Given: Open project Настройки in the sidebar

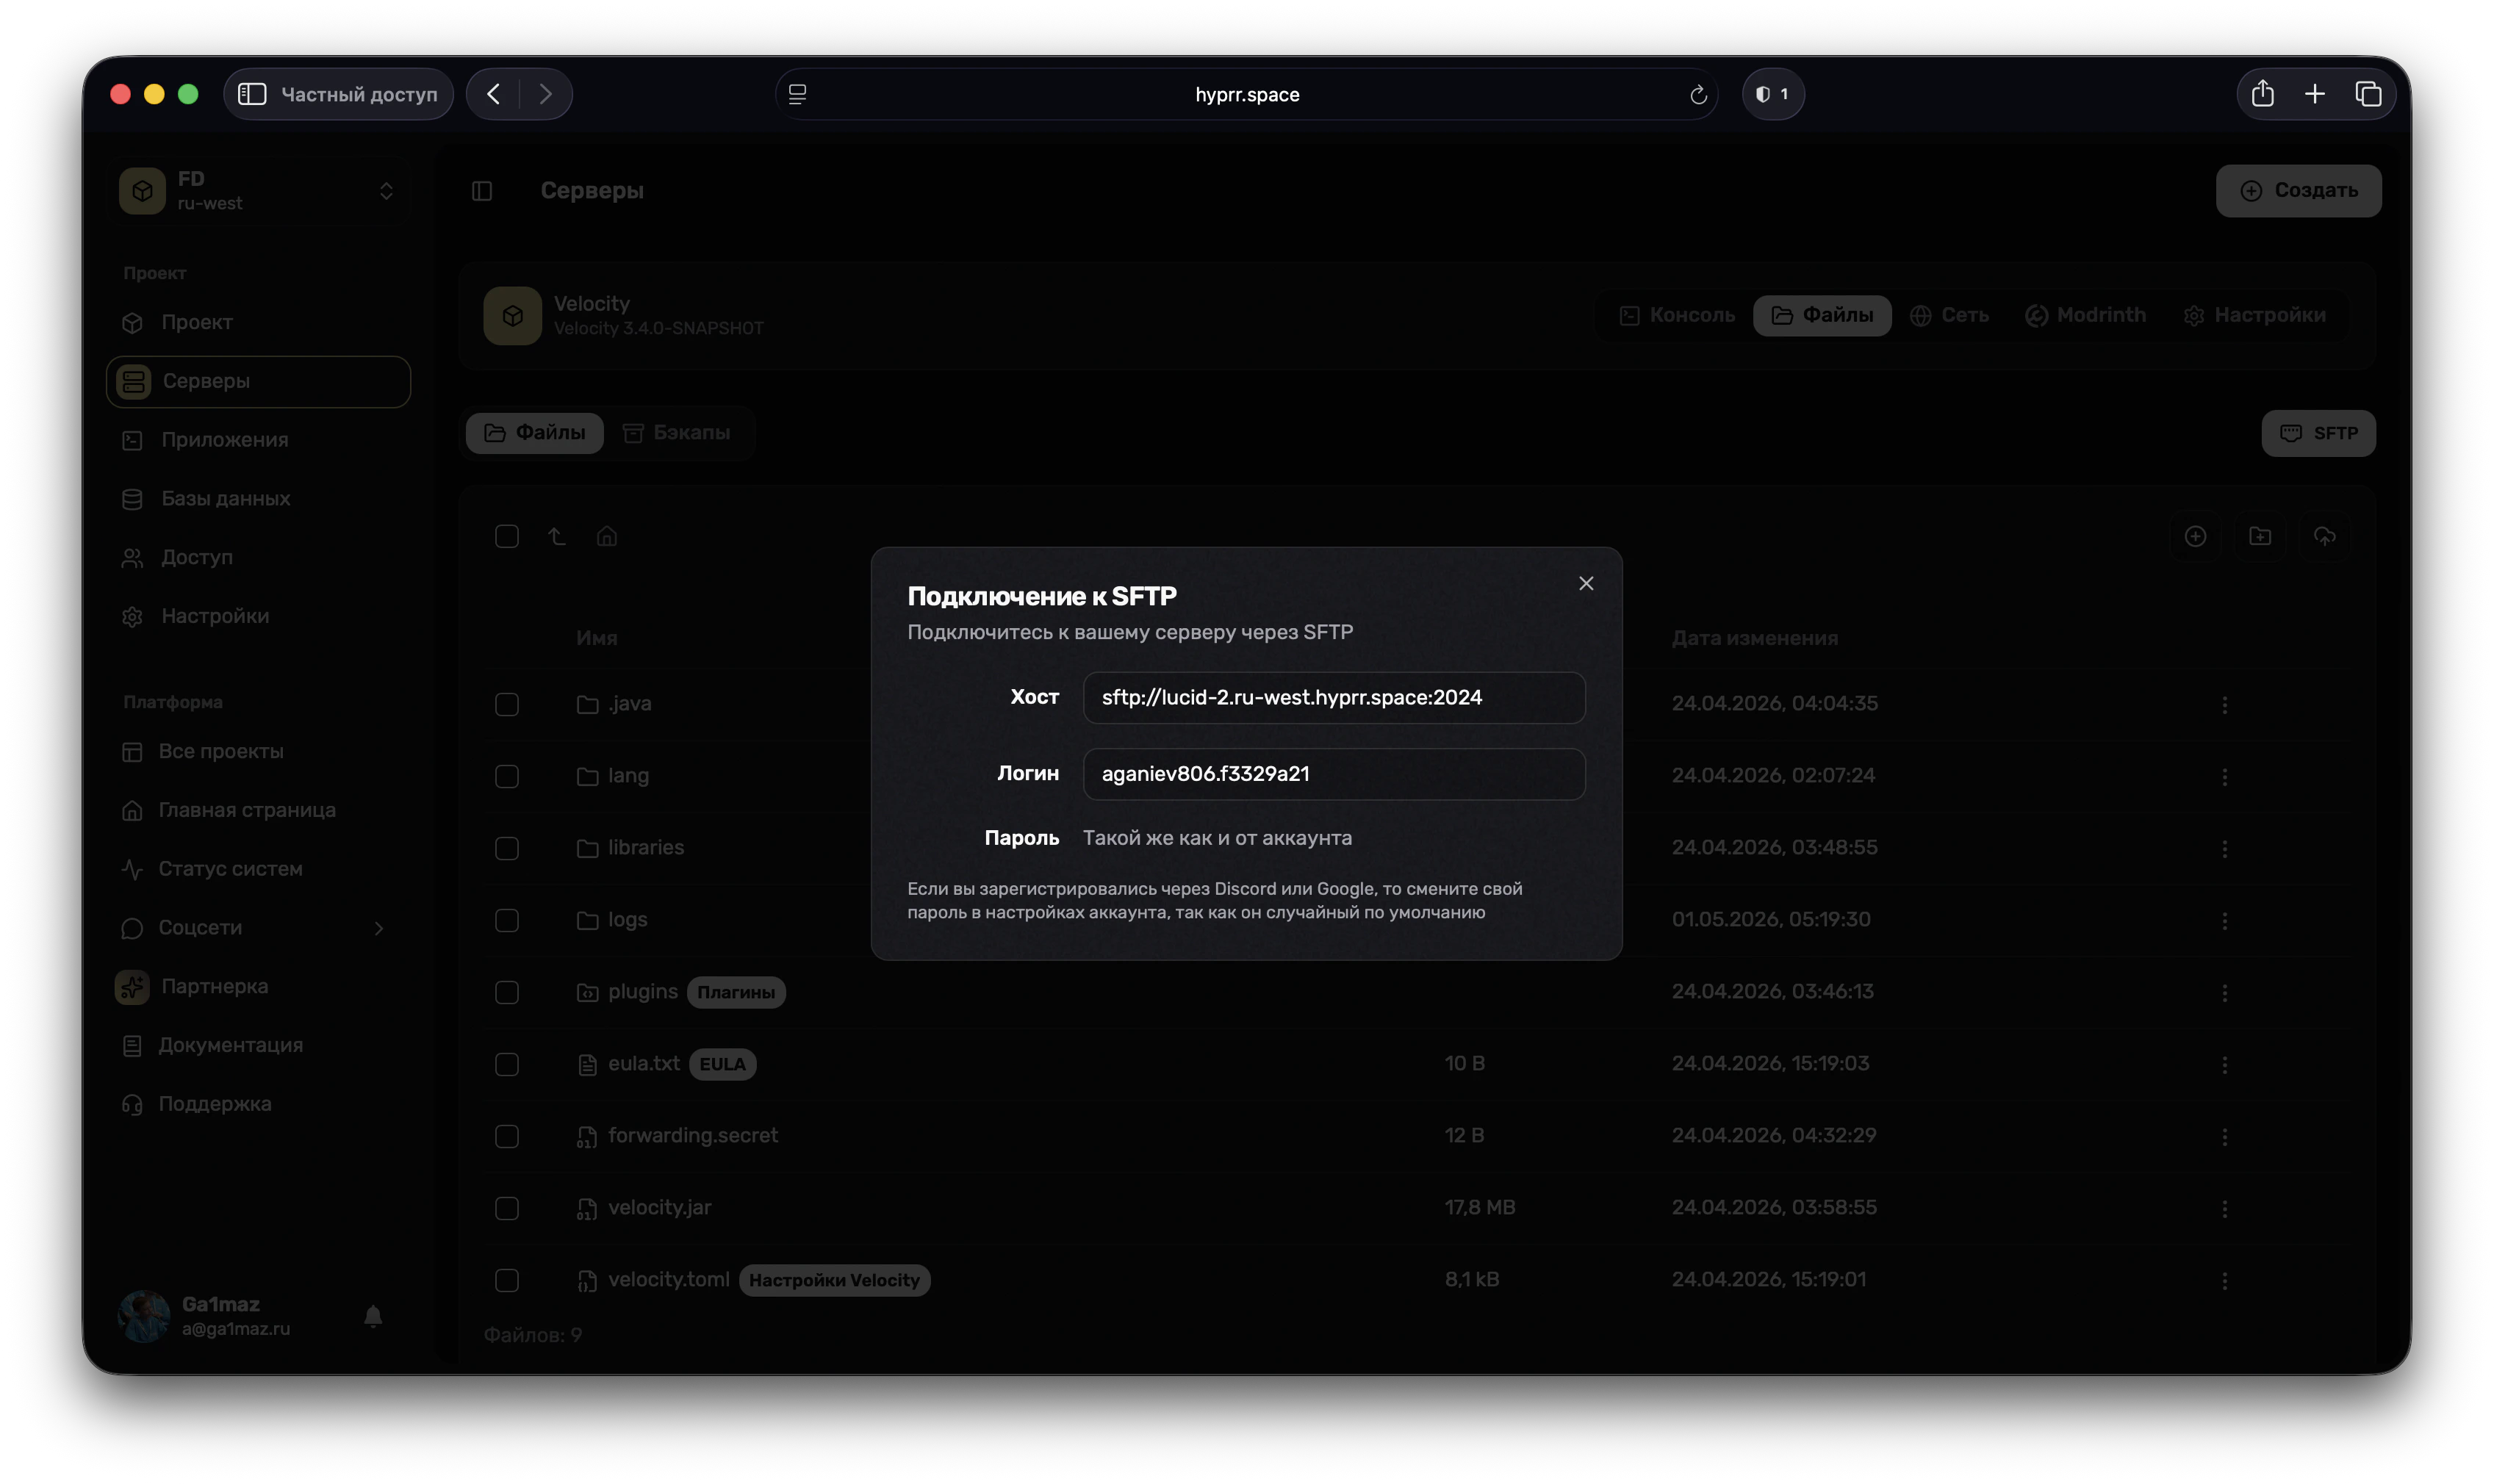Looking at the screenshot, I should 259,616.
